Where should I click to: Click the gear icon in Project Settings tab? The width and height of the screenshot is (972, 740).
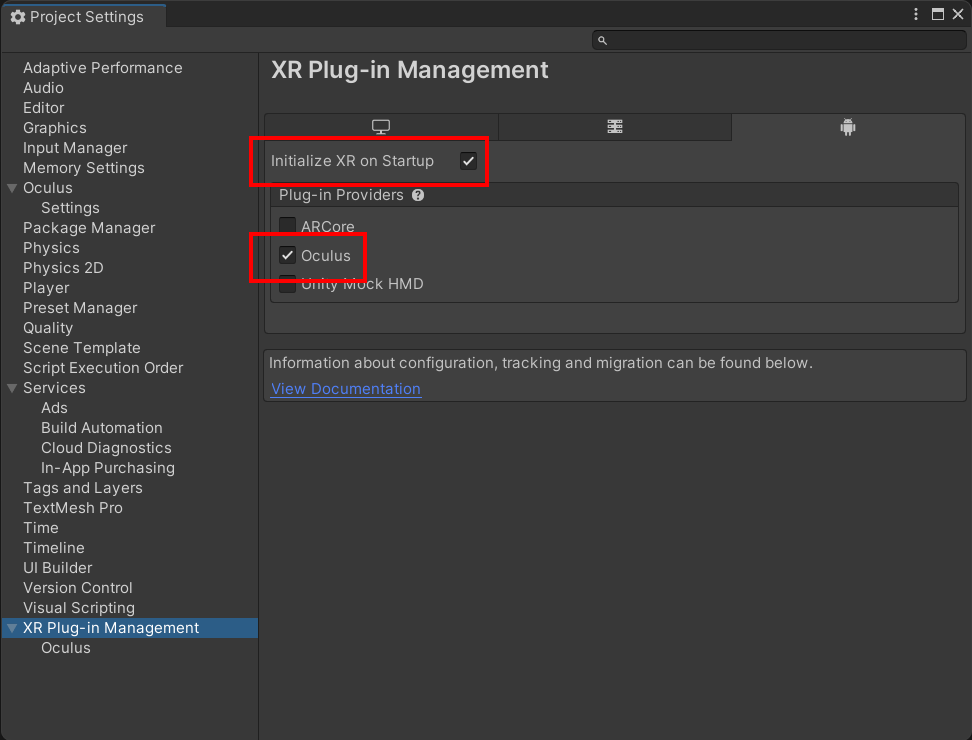pos(17,17)
